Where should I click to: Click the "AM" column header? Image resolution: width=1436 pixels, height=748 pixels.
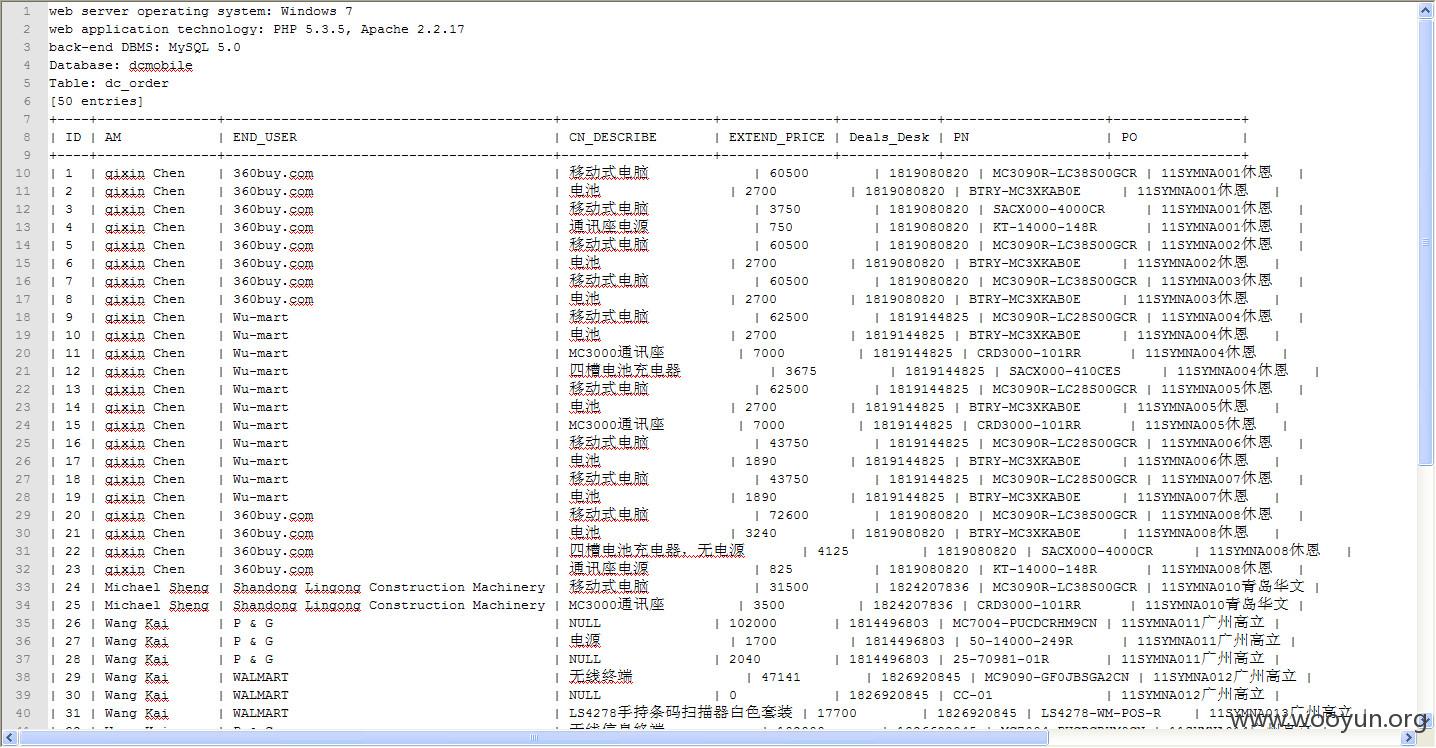point(113,138)
